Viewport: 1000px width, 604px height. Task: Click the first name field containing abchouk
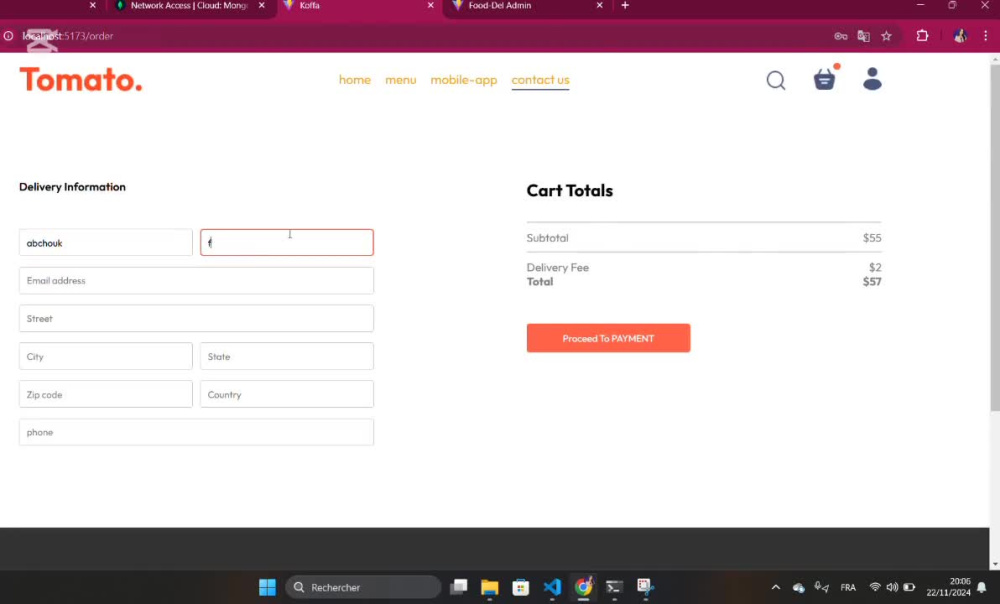click(x=106, y=242)
